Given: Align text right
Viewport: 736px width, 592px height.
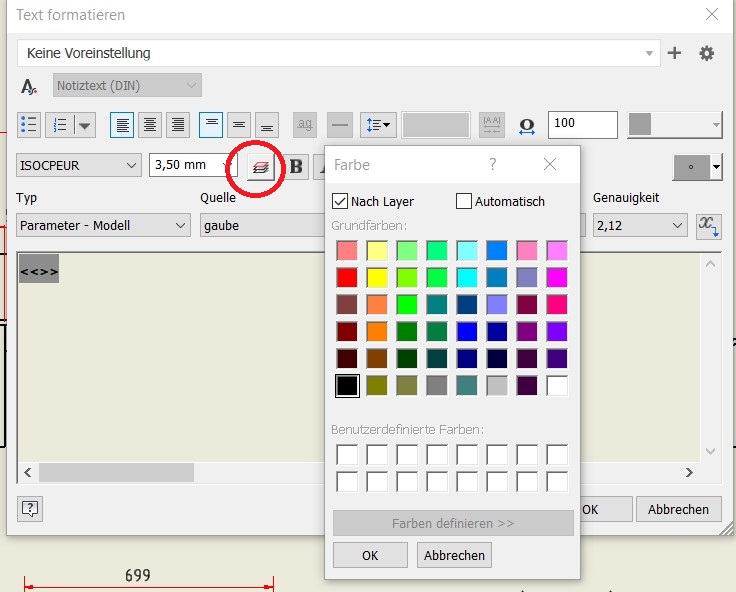Looking at the screenshot, I should coord(178,125).
